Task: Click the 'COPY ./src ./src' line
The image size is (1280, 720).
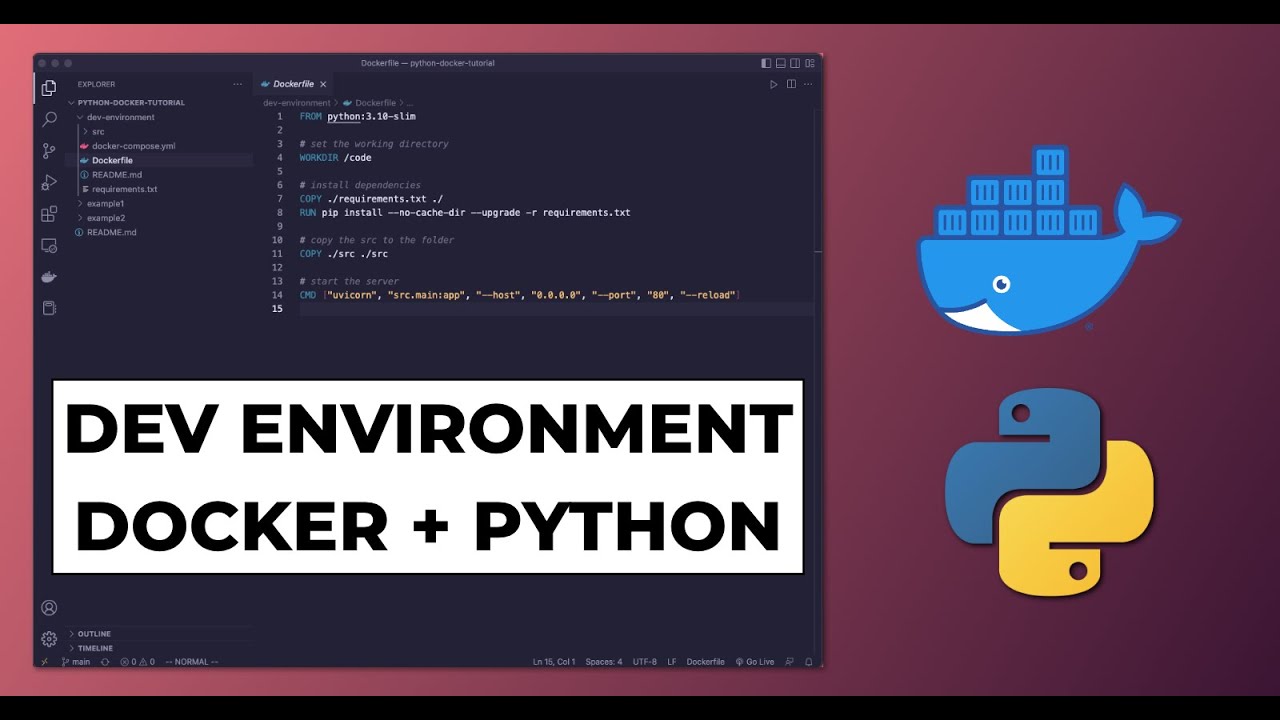Action: tap(343, 254)
